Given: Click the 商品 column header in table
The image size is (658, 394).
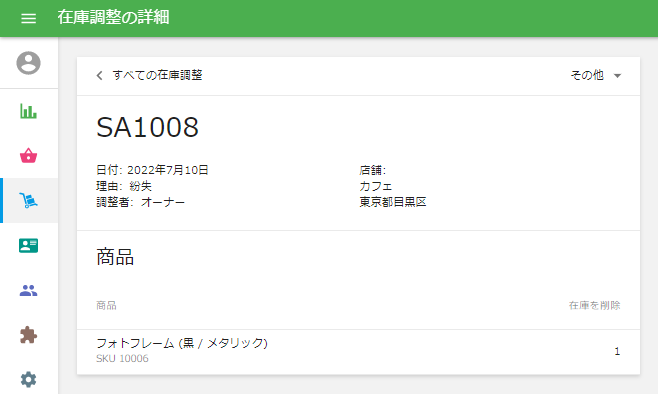Looking at the screenshot, I should pyautogui.click(x=106, y=305).
